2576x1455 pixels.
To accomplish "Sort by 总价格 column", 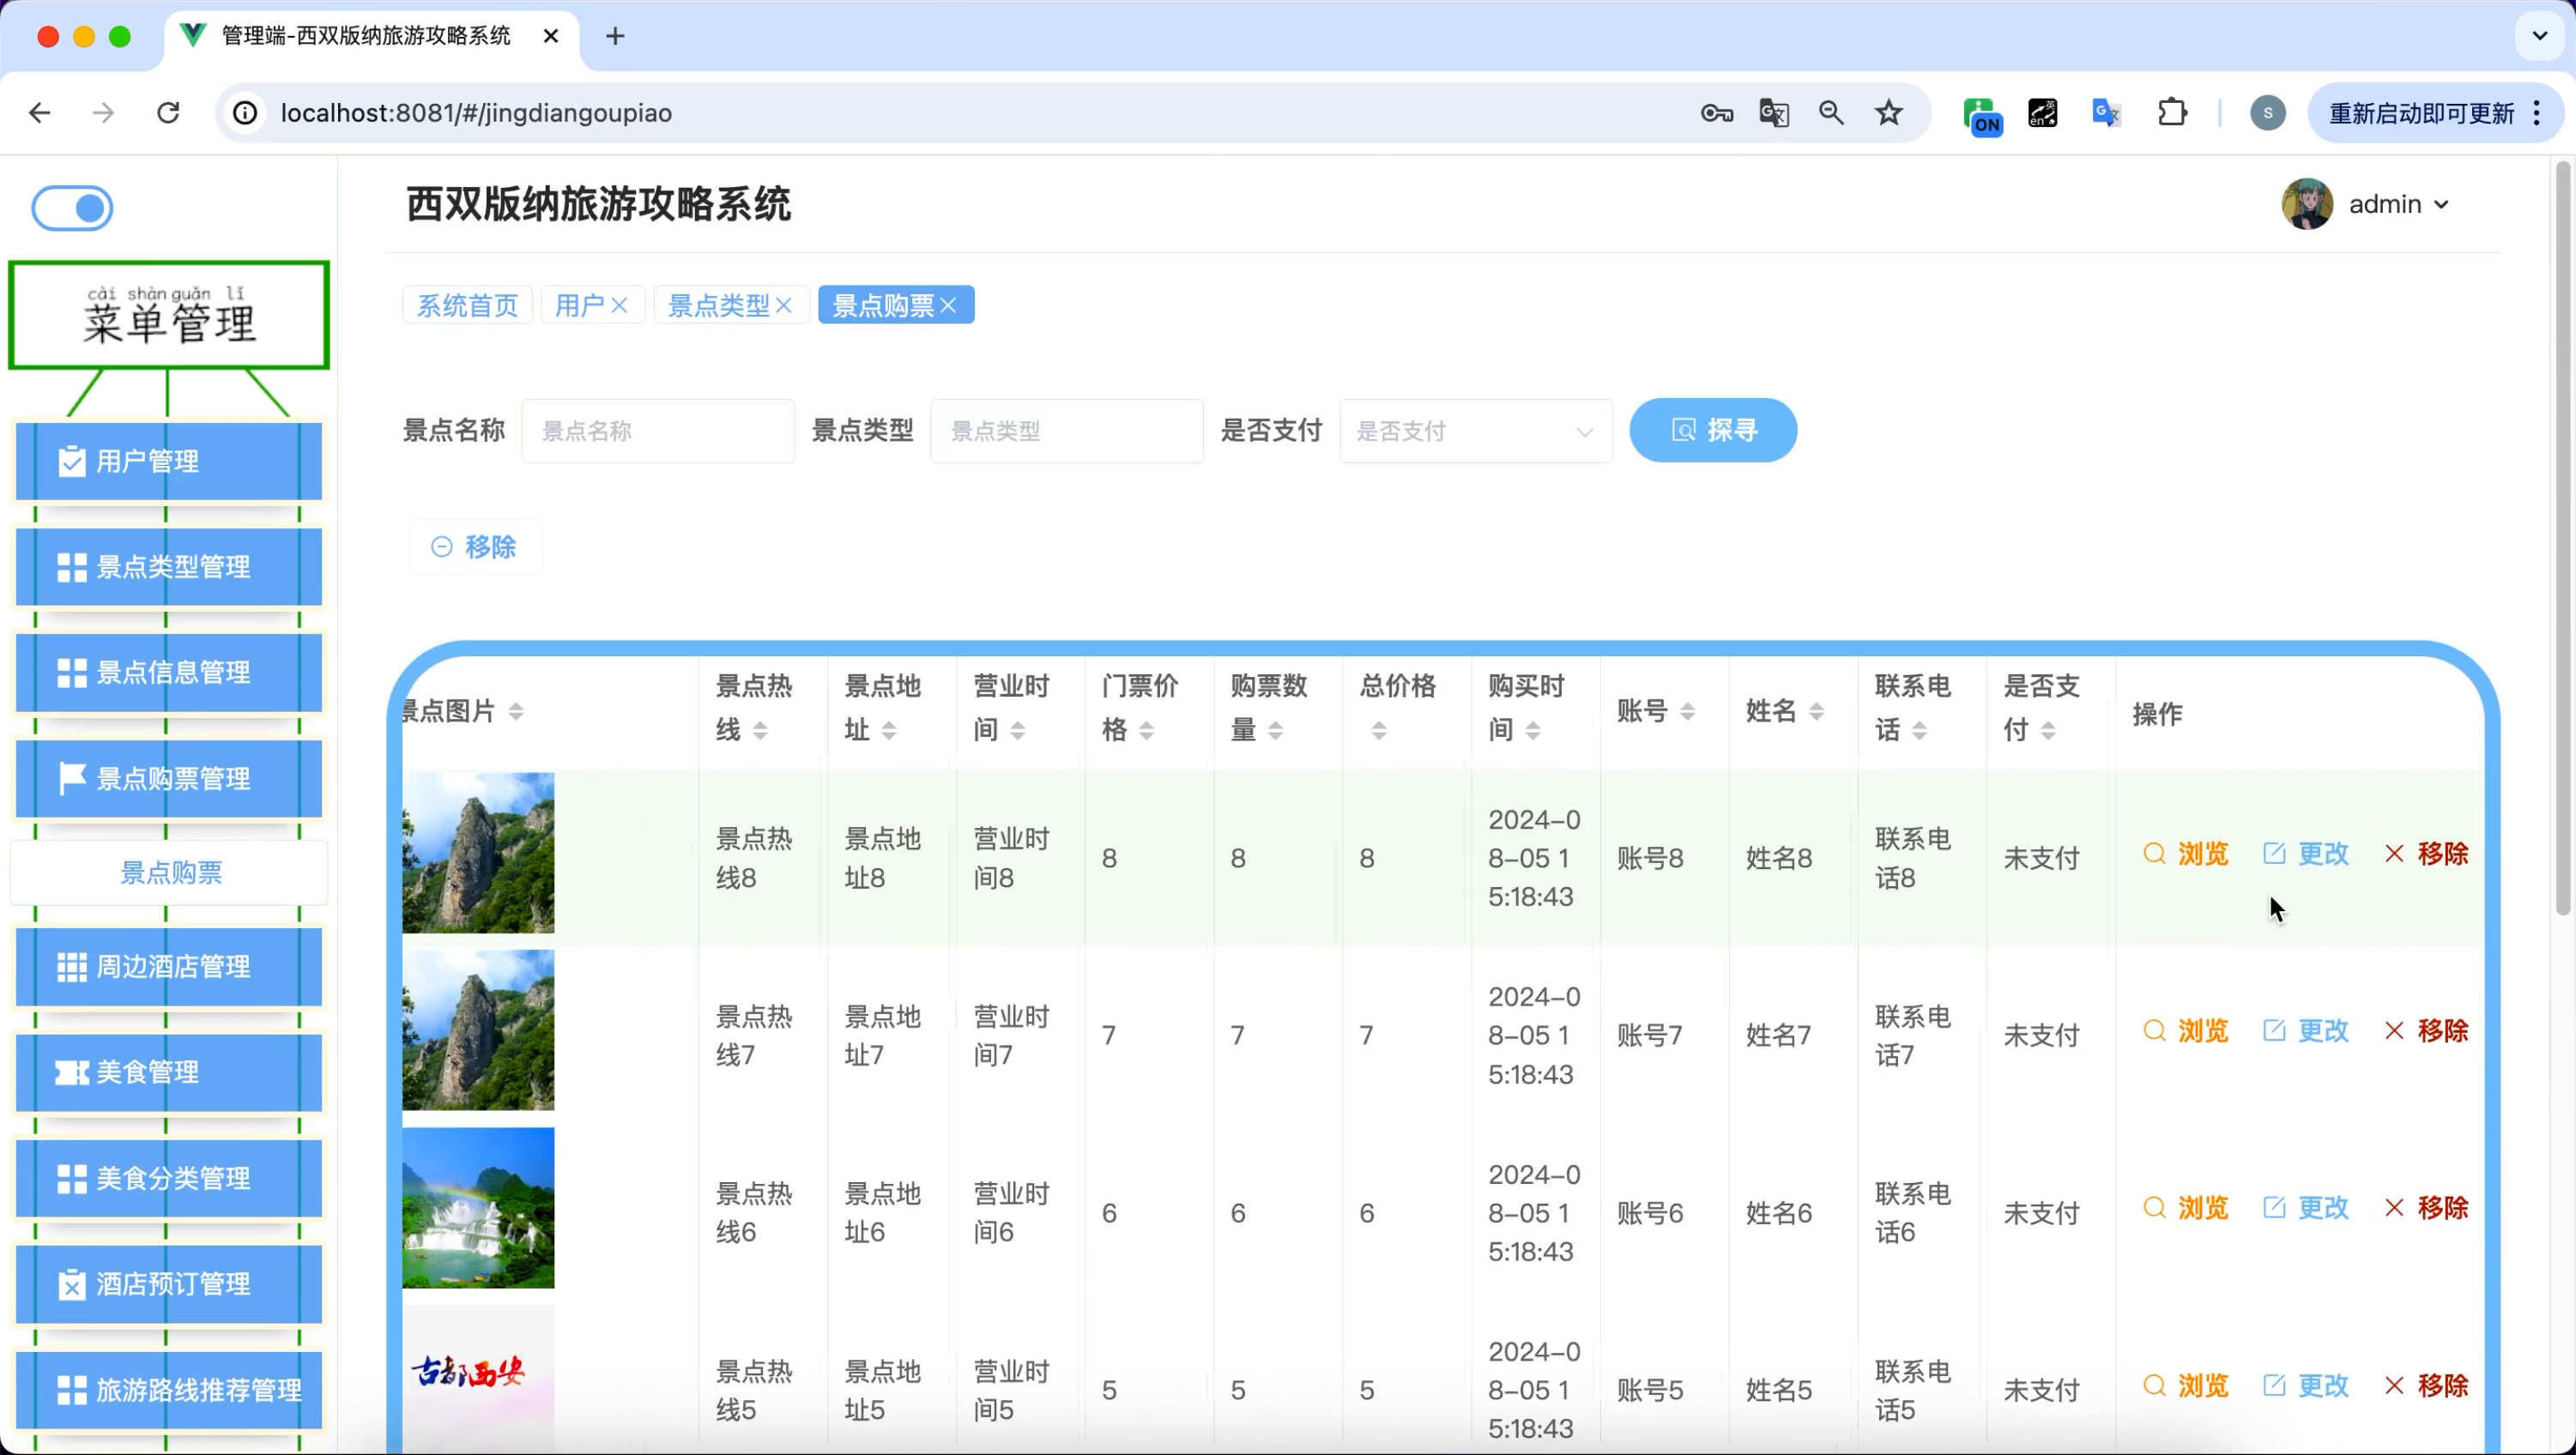I will tap(1379, 731).
